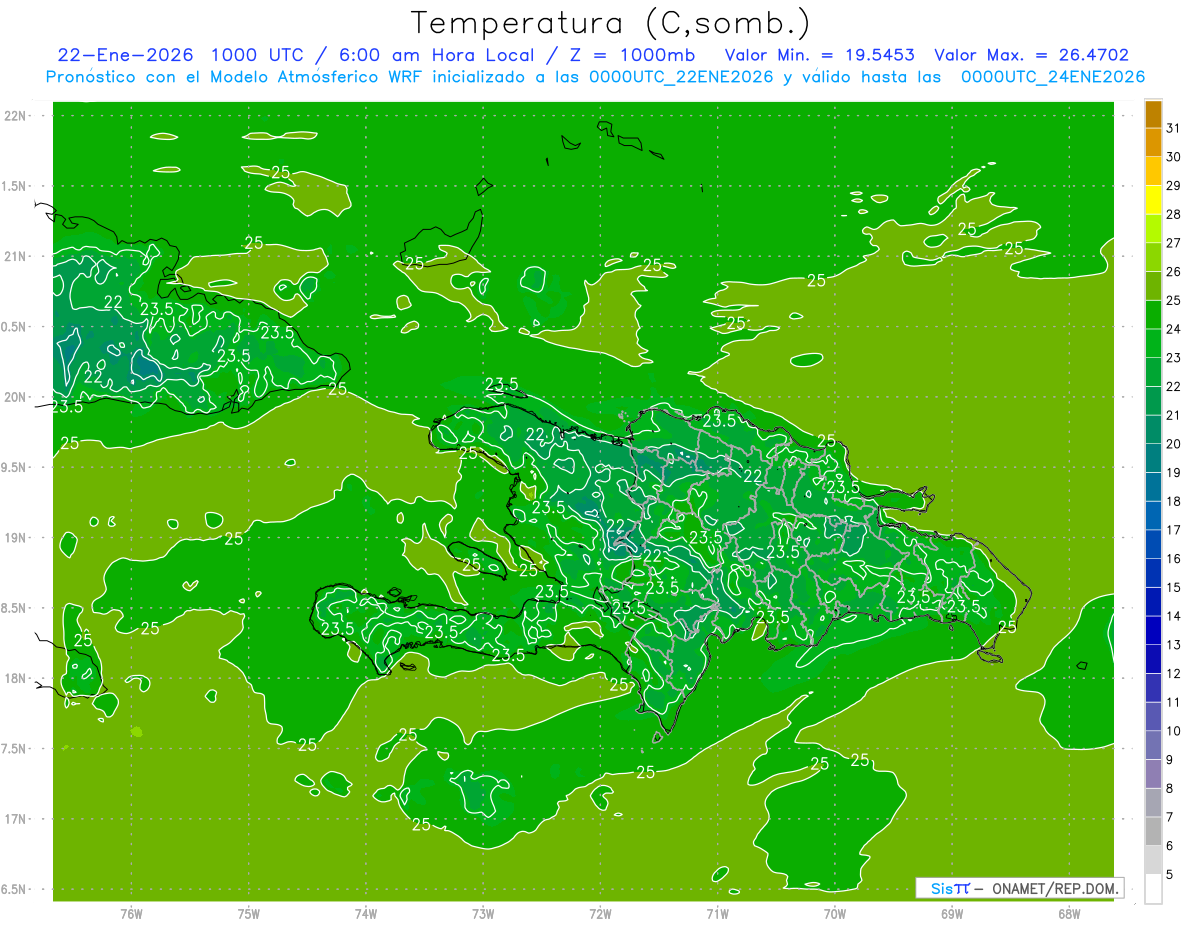The image size is (1200, 927).
Task: Click the white swatch below legend value 5
Action: click(x=1153, y=889)
